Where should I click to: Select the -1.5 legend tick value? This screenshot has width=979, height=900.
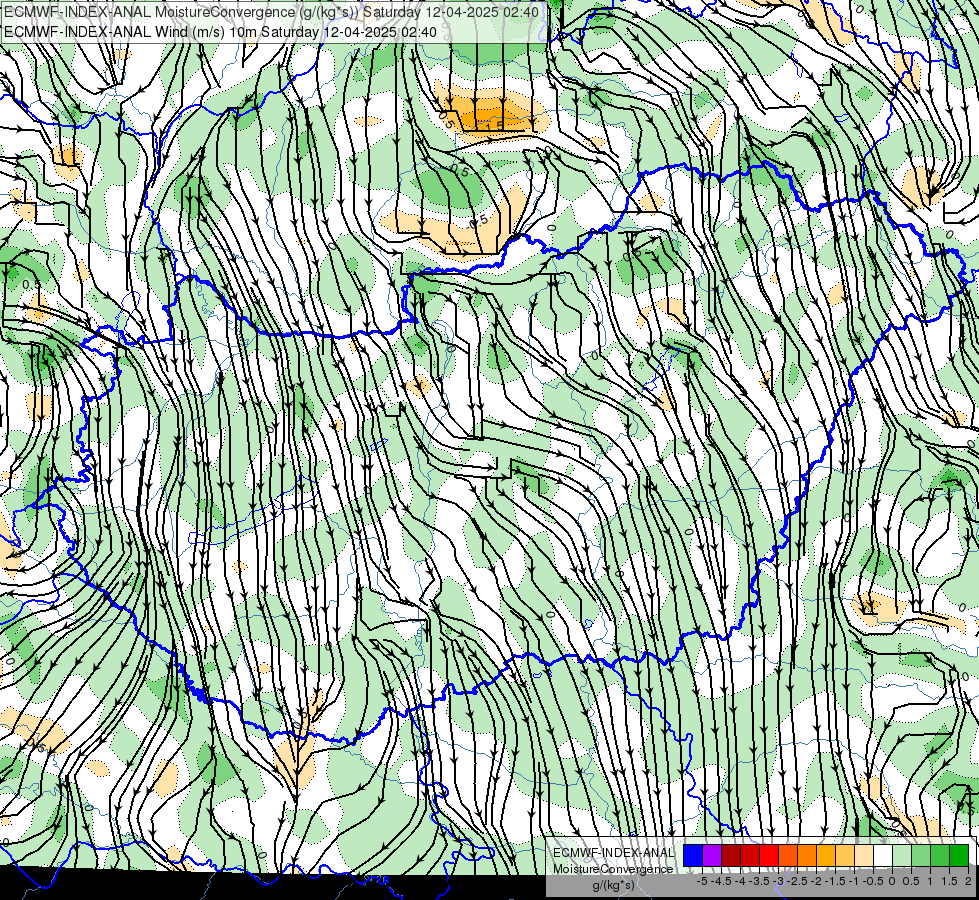click(835, 881)
